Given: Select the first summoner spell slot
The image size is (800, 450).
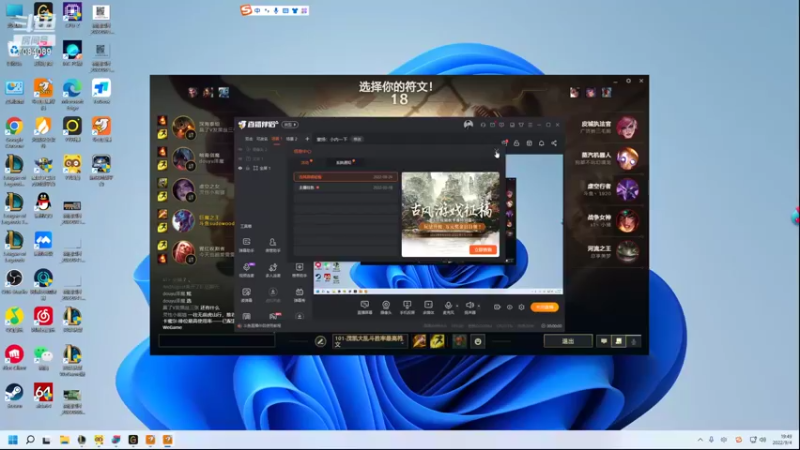Looking at the screenshot, I should pyautogui.click(x=419, y=341).
